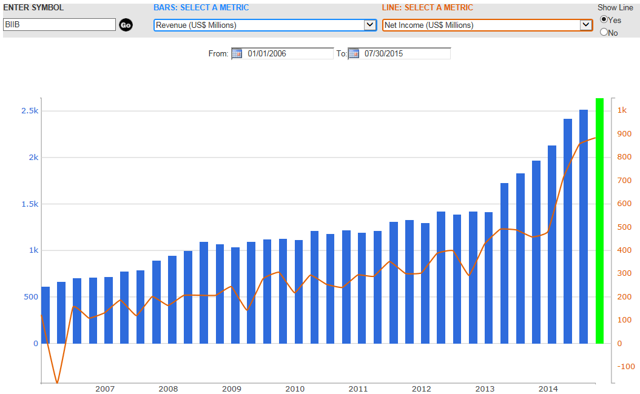Open the To date calendar icon
This screenshot has height=394, width=640.
coord(353,53)
